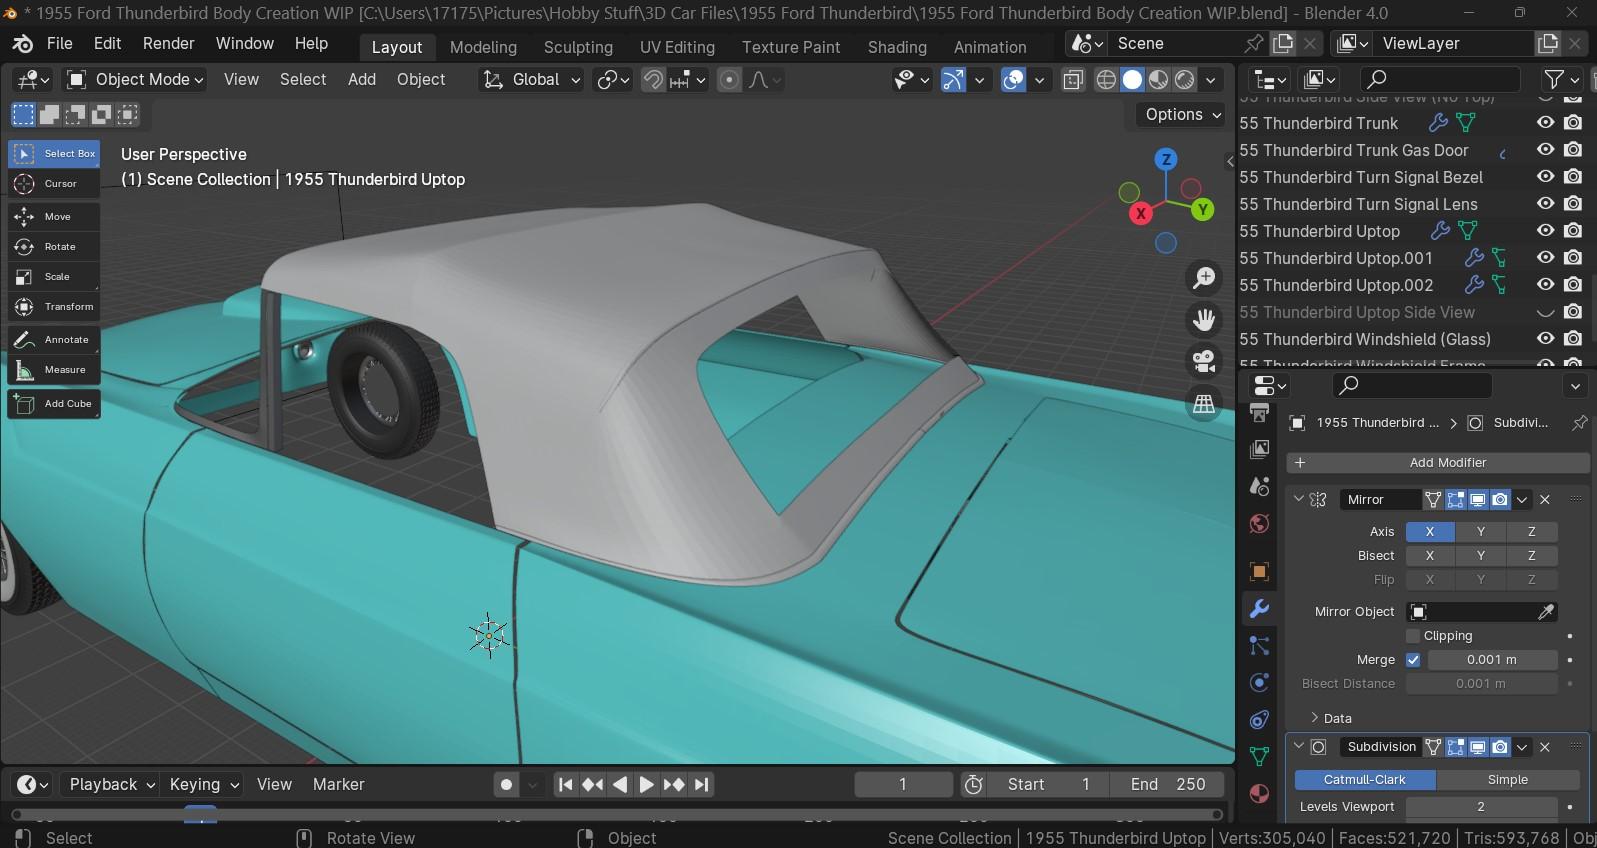Play the animation forward
This screenshot has height=848, width=1597.
click(x=646, y=785)
